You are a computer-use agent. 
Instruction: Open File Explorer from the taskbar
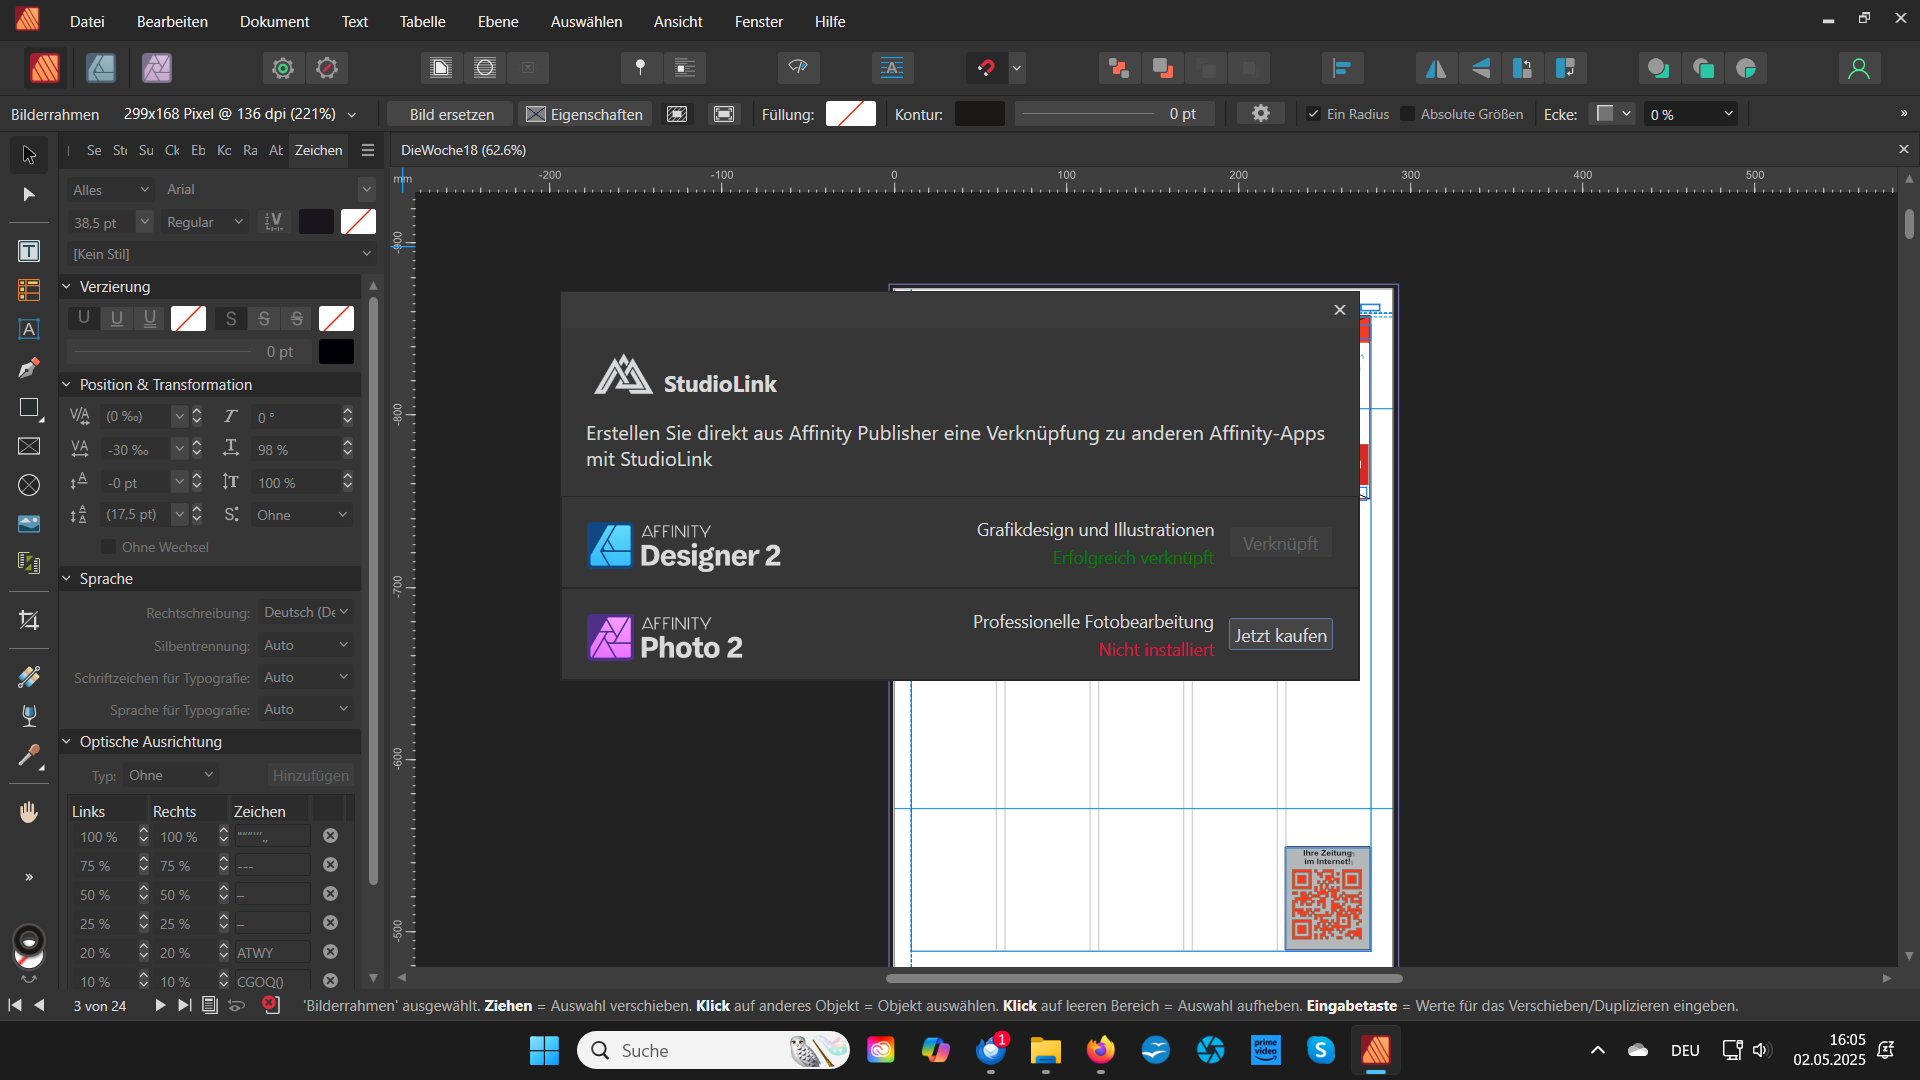(1046, 1050)
